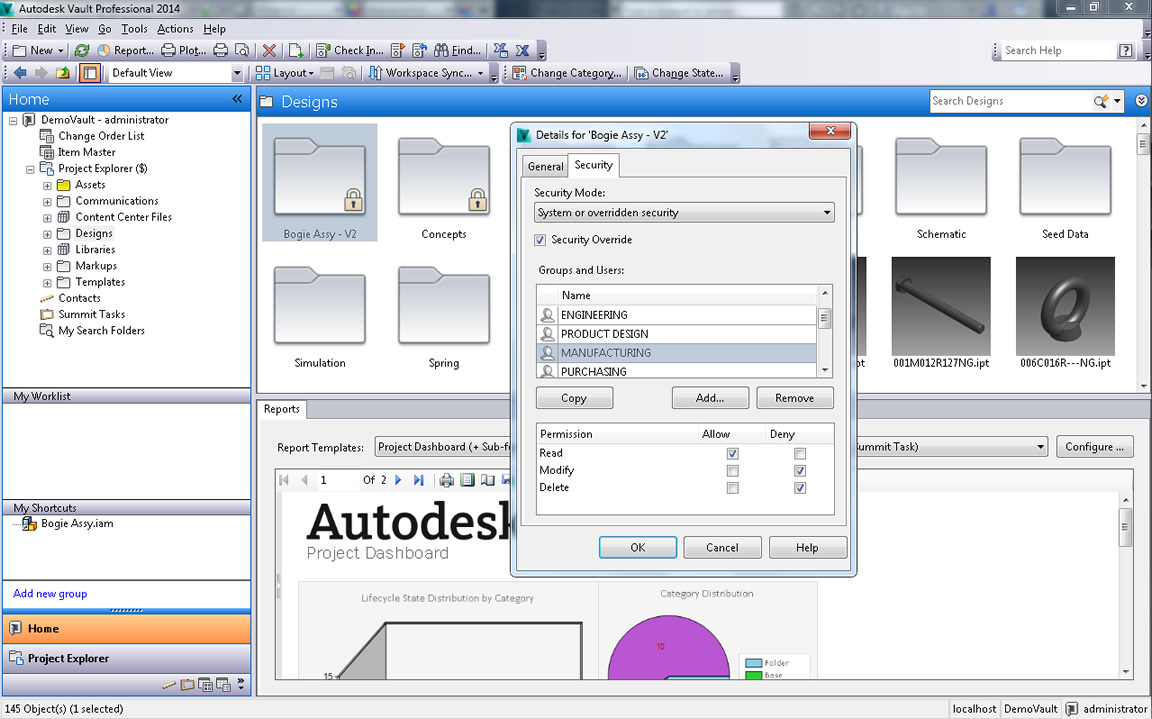This screenshot has width=1152, height=719.
Task: Click Cancel in the Details dialog
Action: point(722,548)
